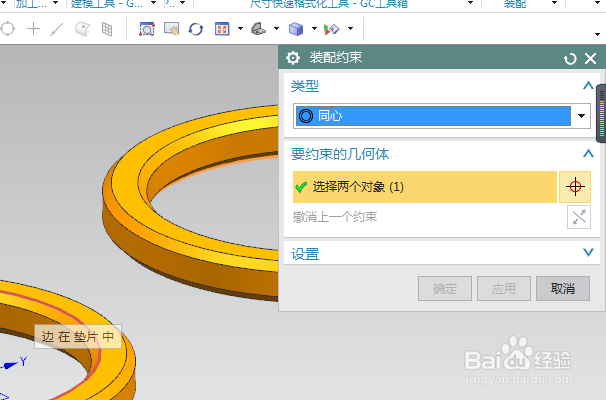606x400 pixels.
Task: Collapse the 要约束的几何体 section
Action: (x=588, y=154)
